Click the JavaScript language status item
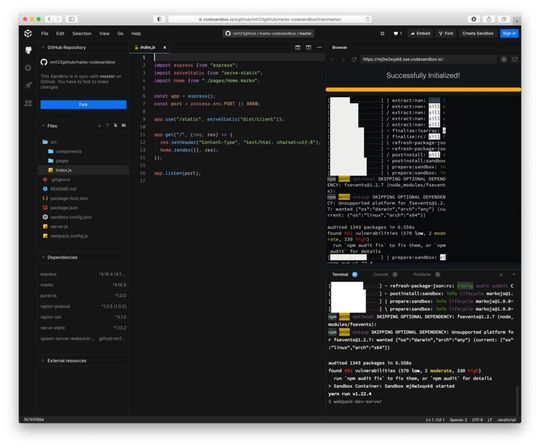540x448 pixels. [506, 420]
